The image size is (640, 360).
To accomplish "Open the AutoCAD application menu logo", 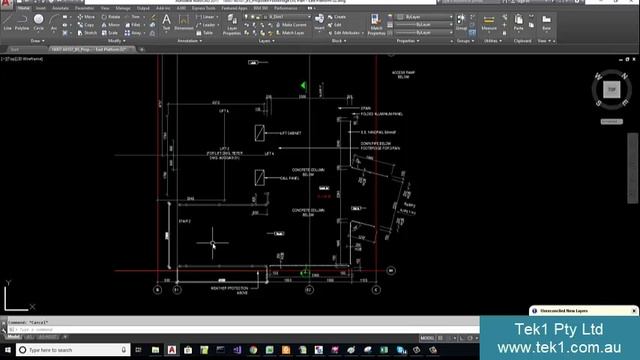I will click(x=6, y=4).
